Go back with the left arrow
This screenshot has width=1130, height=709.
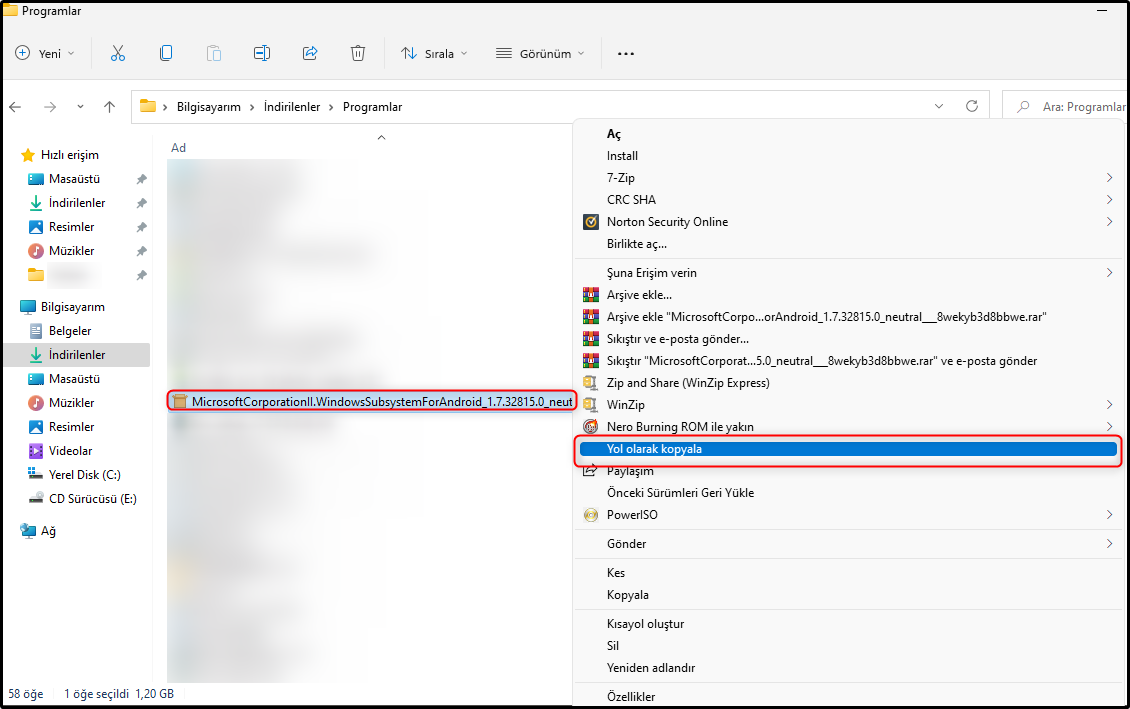click(15, 107)
